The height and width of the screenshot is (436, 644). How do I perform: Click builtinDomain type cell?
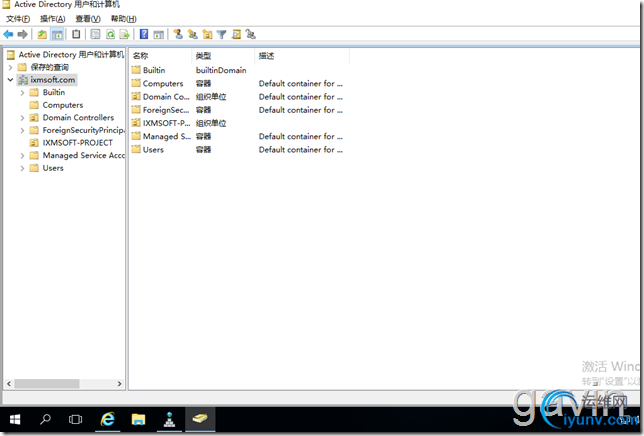(x=221, y=70)
